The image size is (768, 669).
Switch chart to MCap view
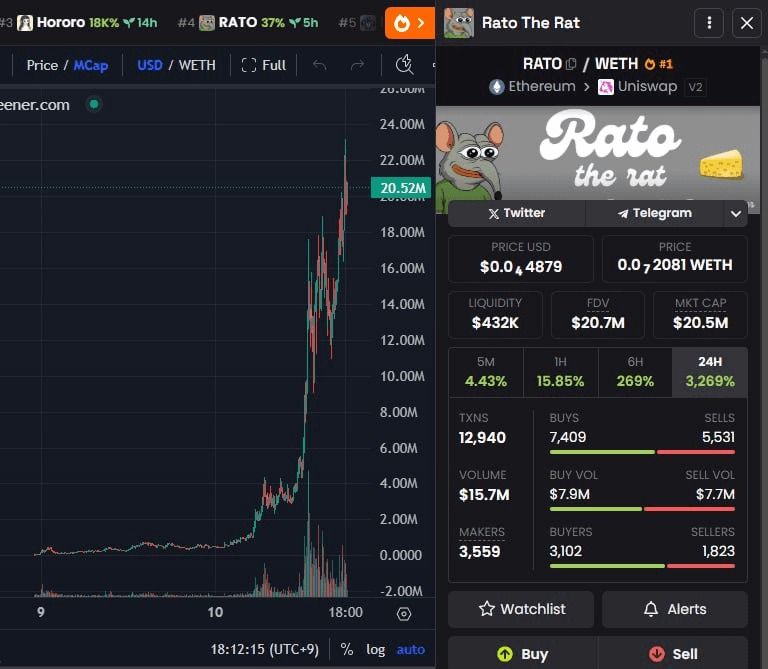click(91, 65)
